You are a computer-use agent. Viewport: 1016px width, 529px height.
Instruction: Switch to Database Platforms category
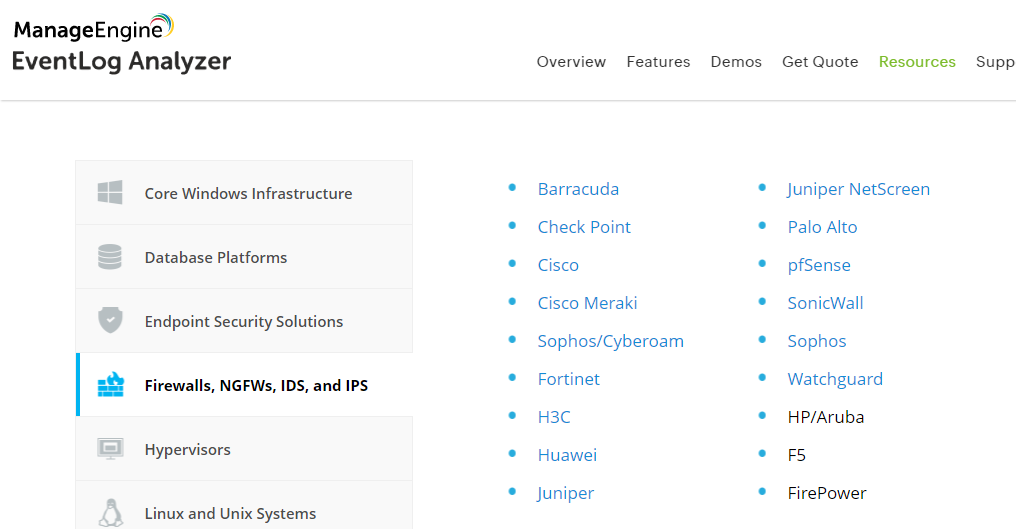[244, 257]
